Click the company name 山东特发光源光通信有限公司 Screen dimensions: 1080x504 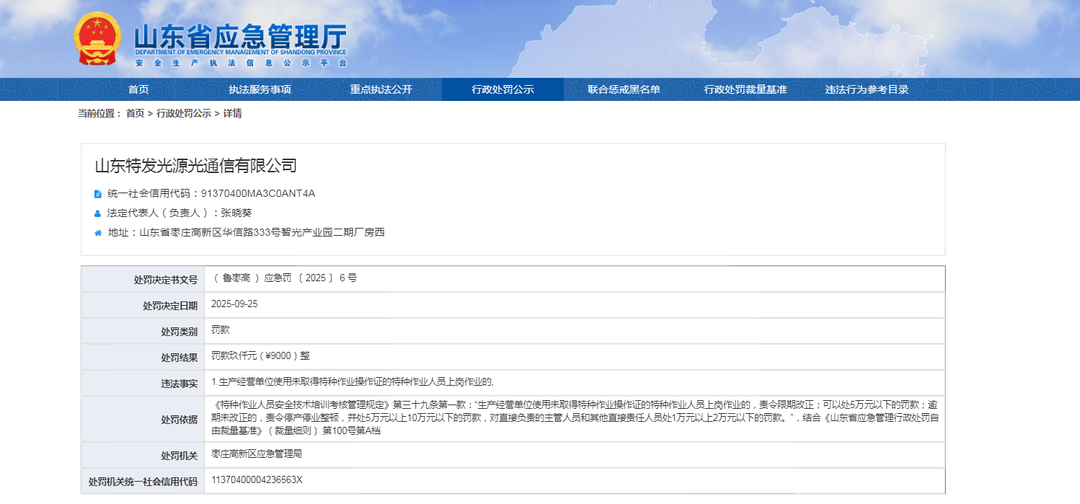click(x=195, y=166)
